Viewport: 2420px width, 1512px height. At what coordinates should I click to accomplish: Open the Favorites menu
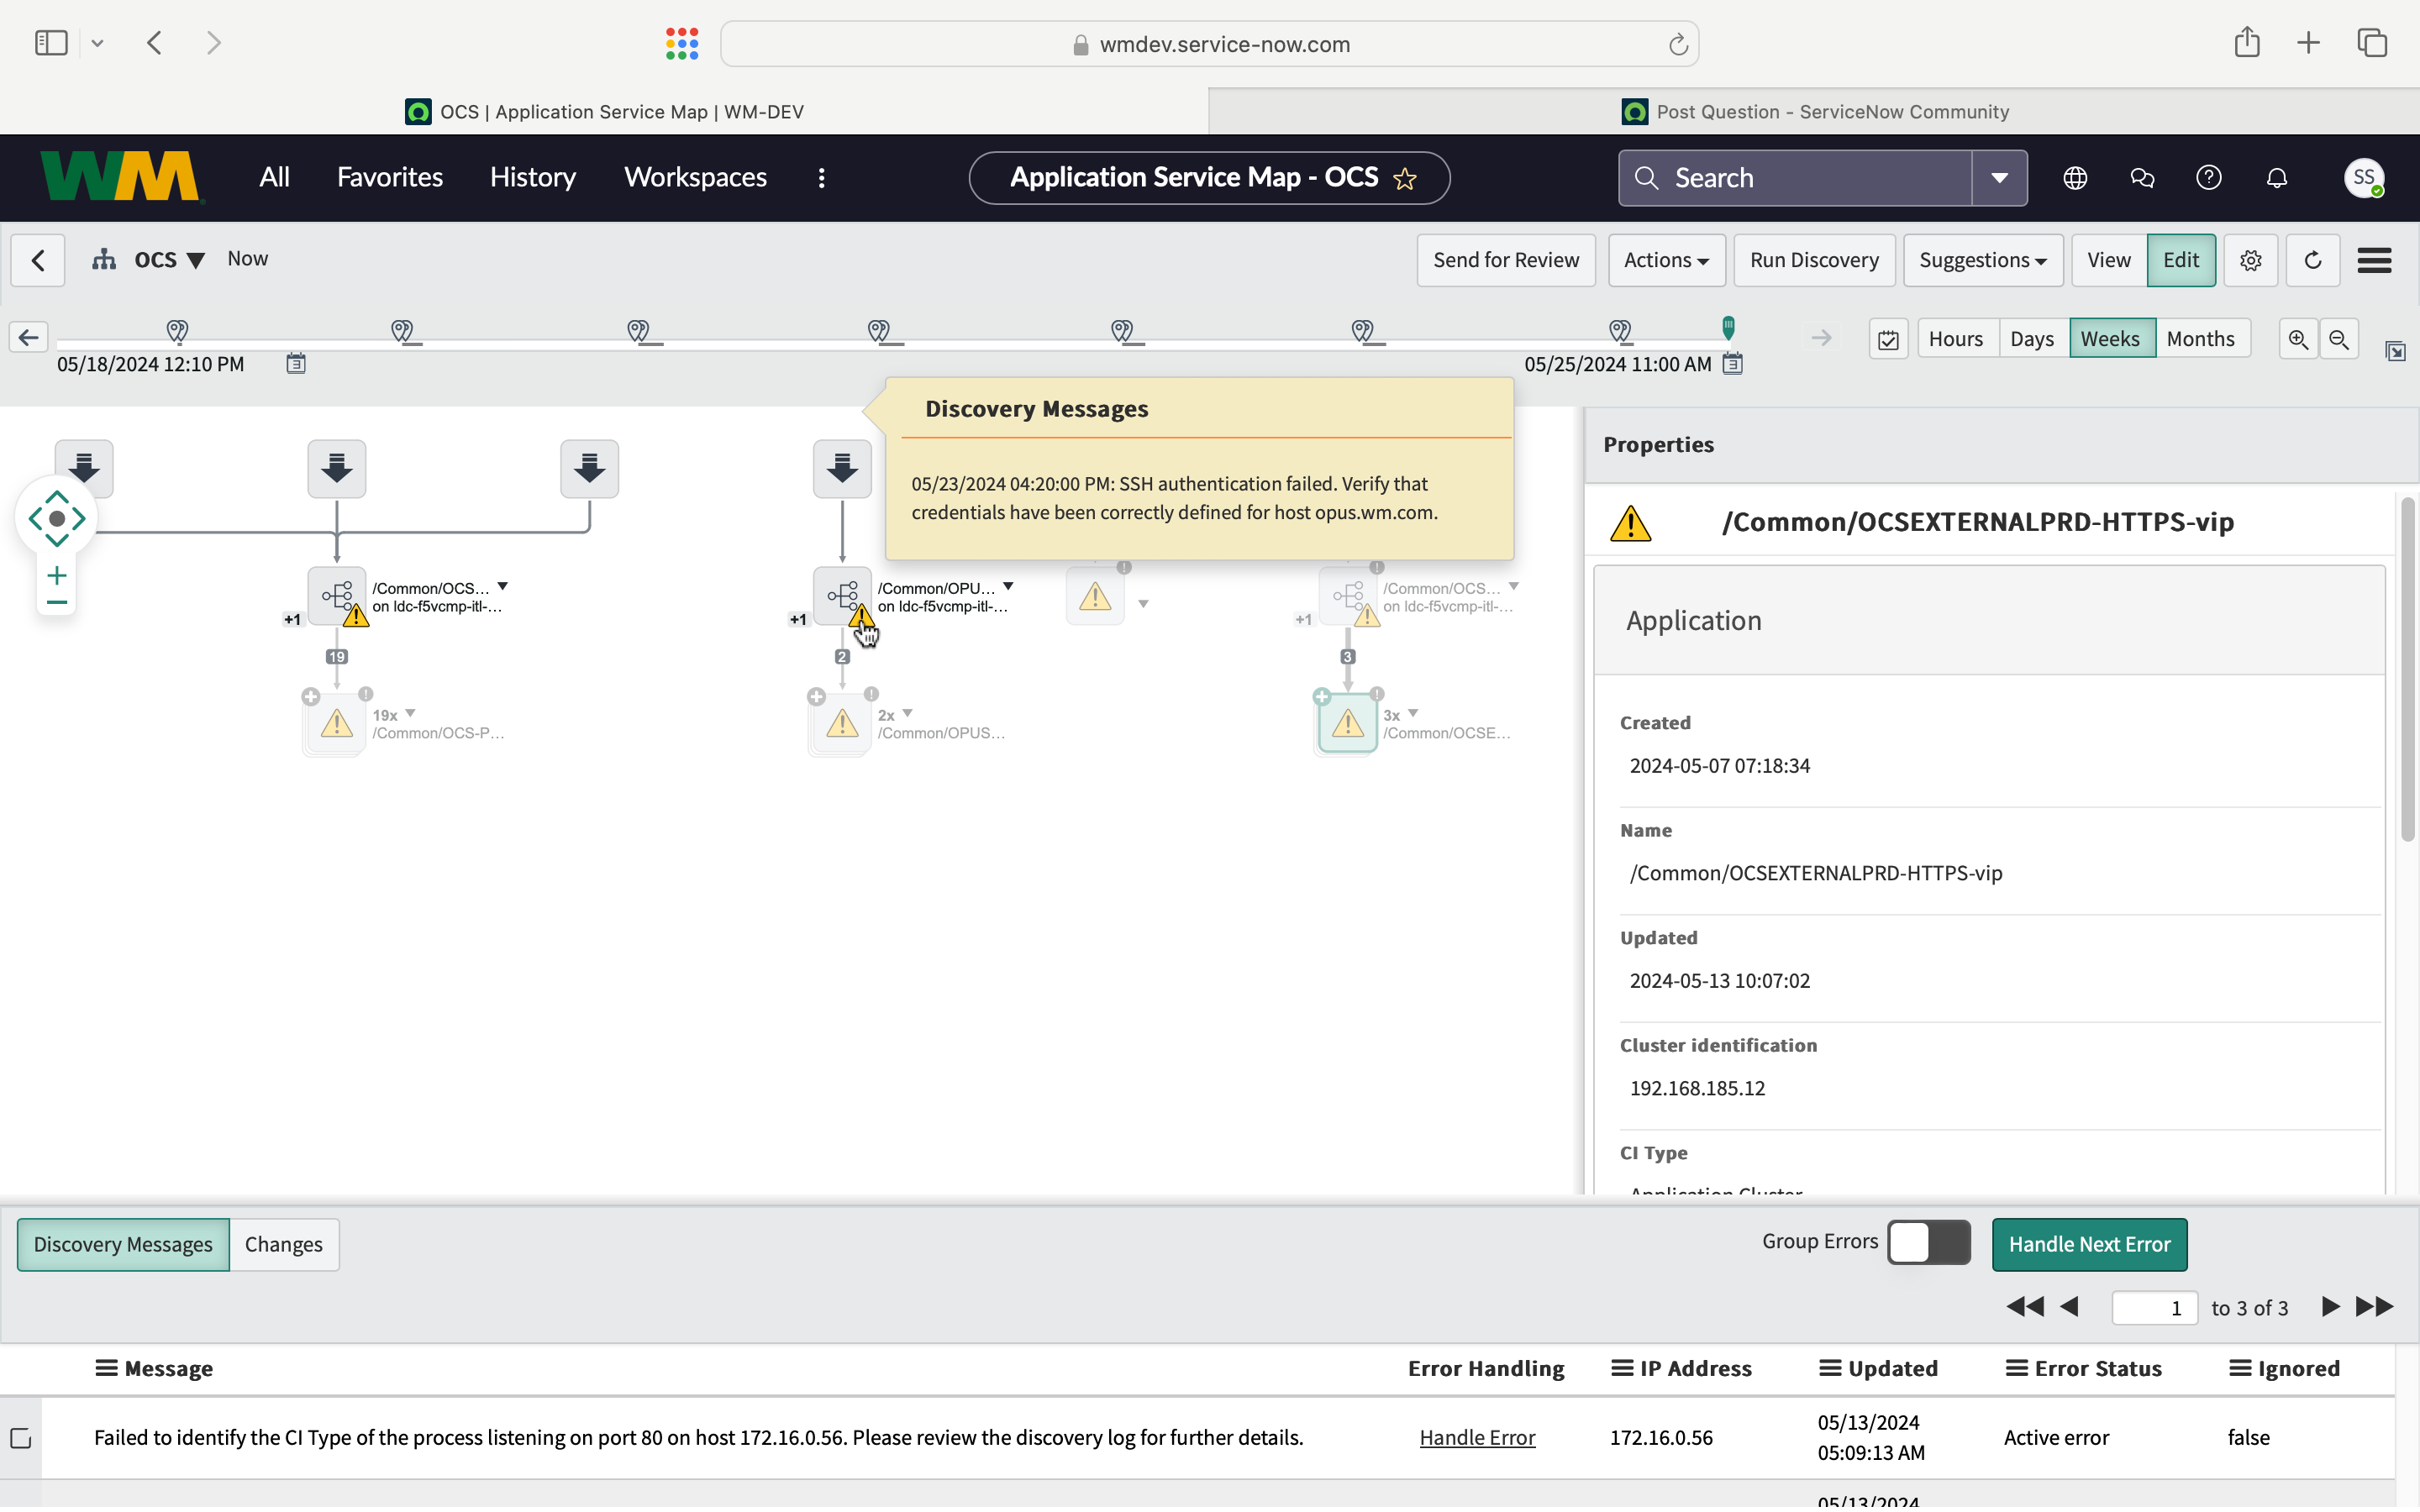coord(390,177)
